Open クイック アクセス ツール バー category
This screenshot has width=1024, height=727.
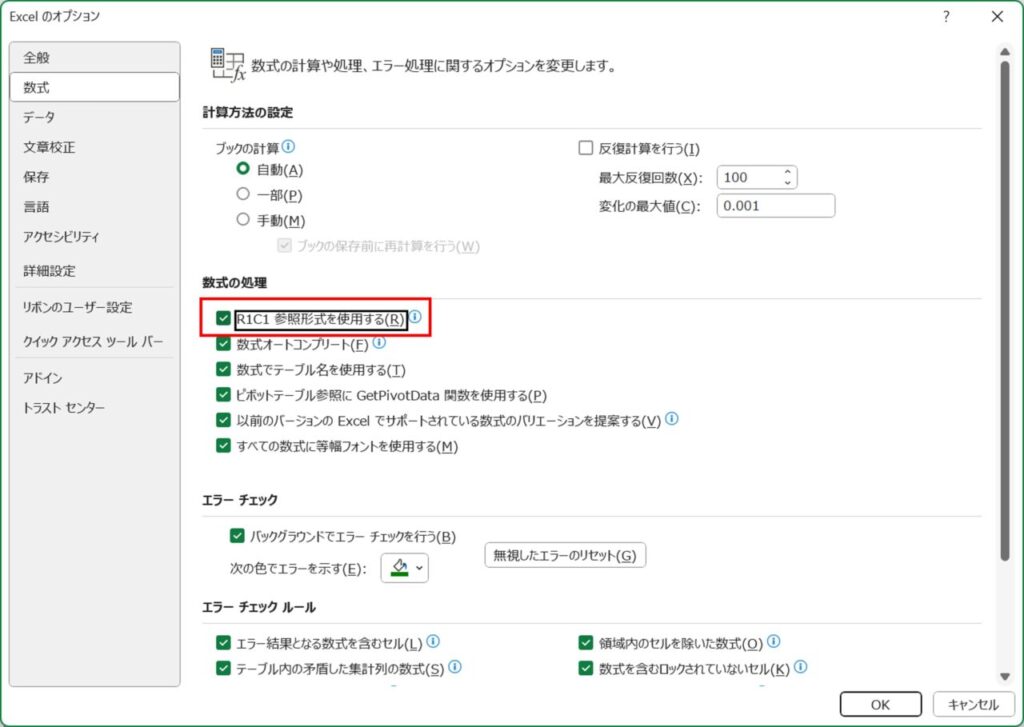click(95, 341)
